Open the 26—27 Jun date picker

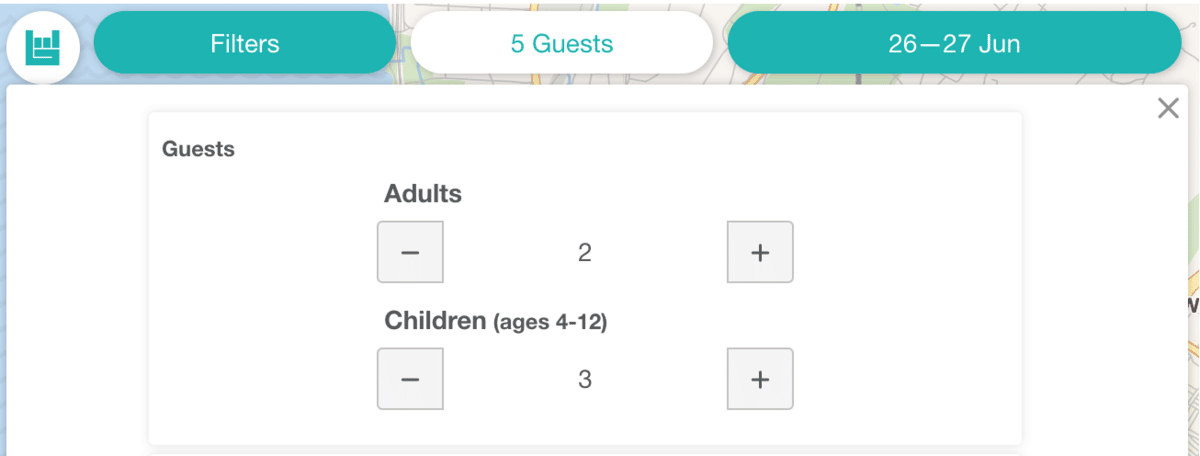coord(954,44)
